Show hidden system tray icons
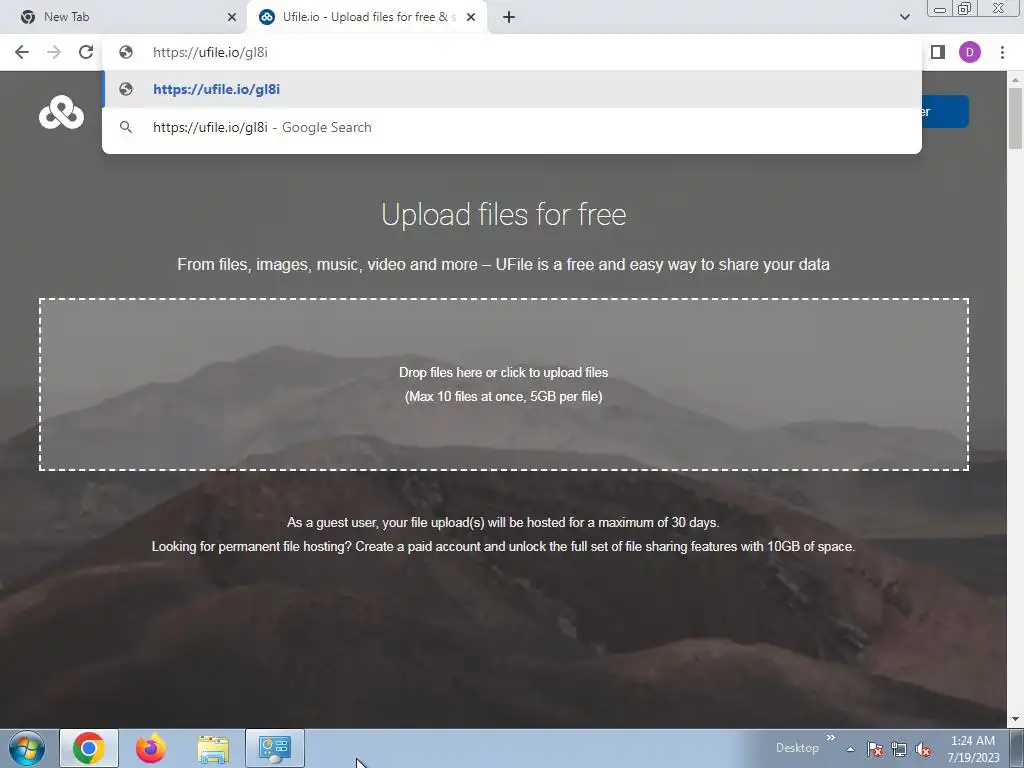The height and width of the screenshot is (768, 1024). pos(850,749)
